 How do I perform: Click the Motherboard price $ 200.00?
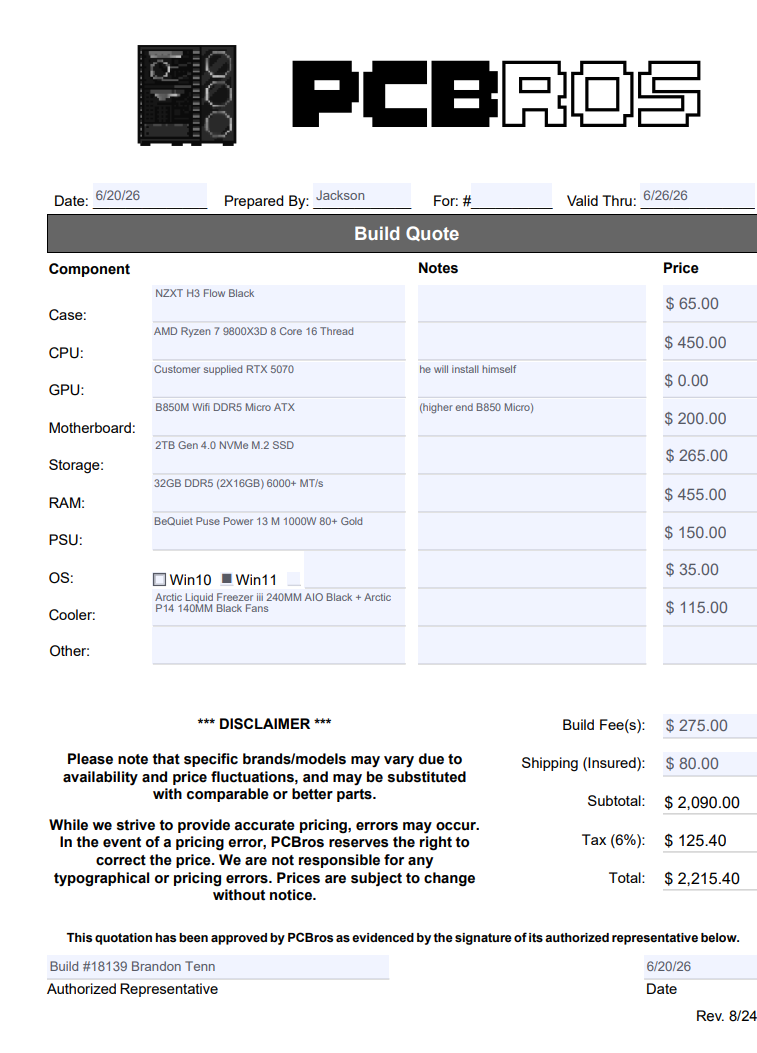[x=710, y=417]
